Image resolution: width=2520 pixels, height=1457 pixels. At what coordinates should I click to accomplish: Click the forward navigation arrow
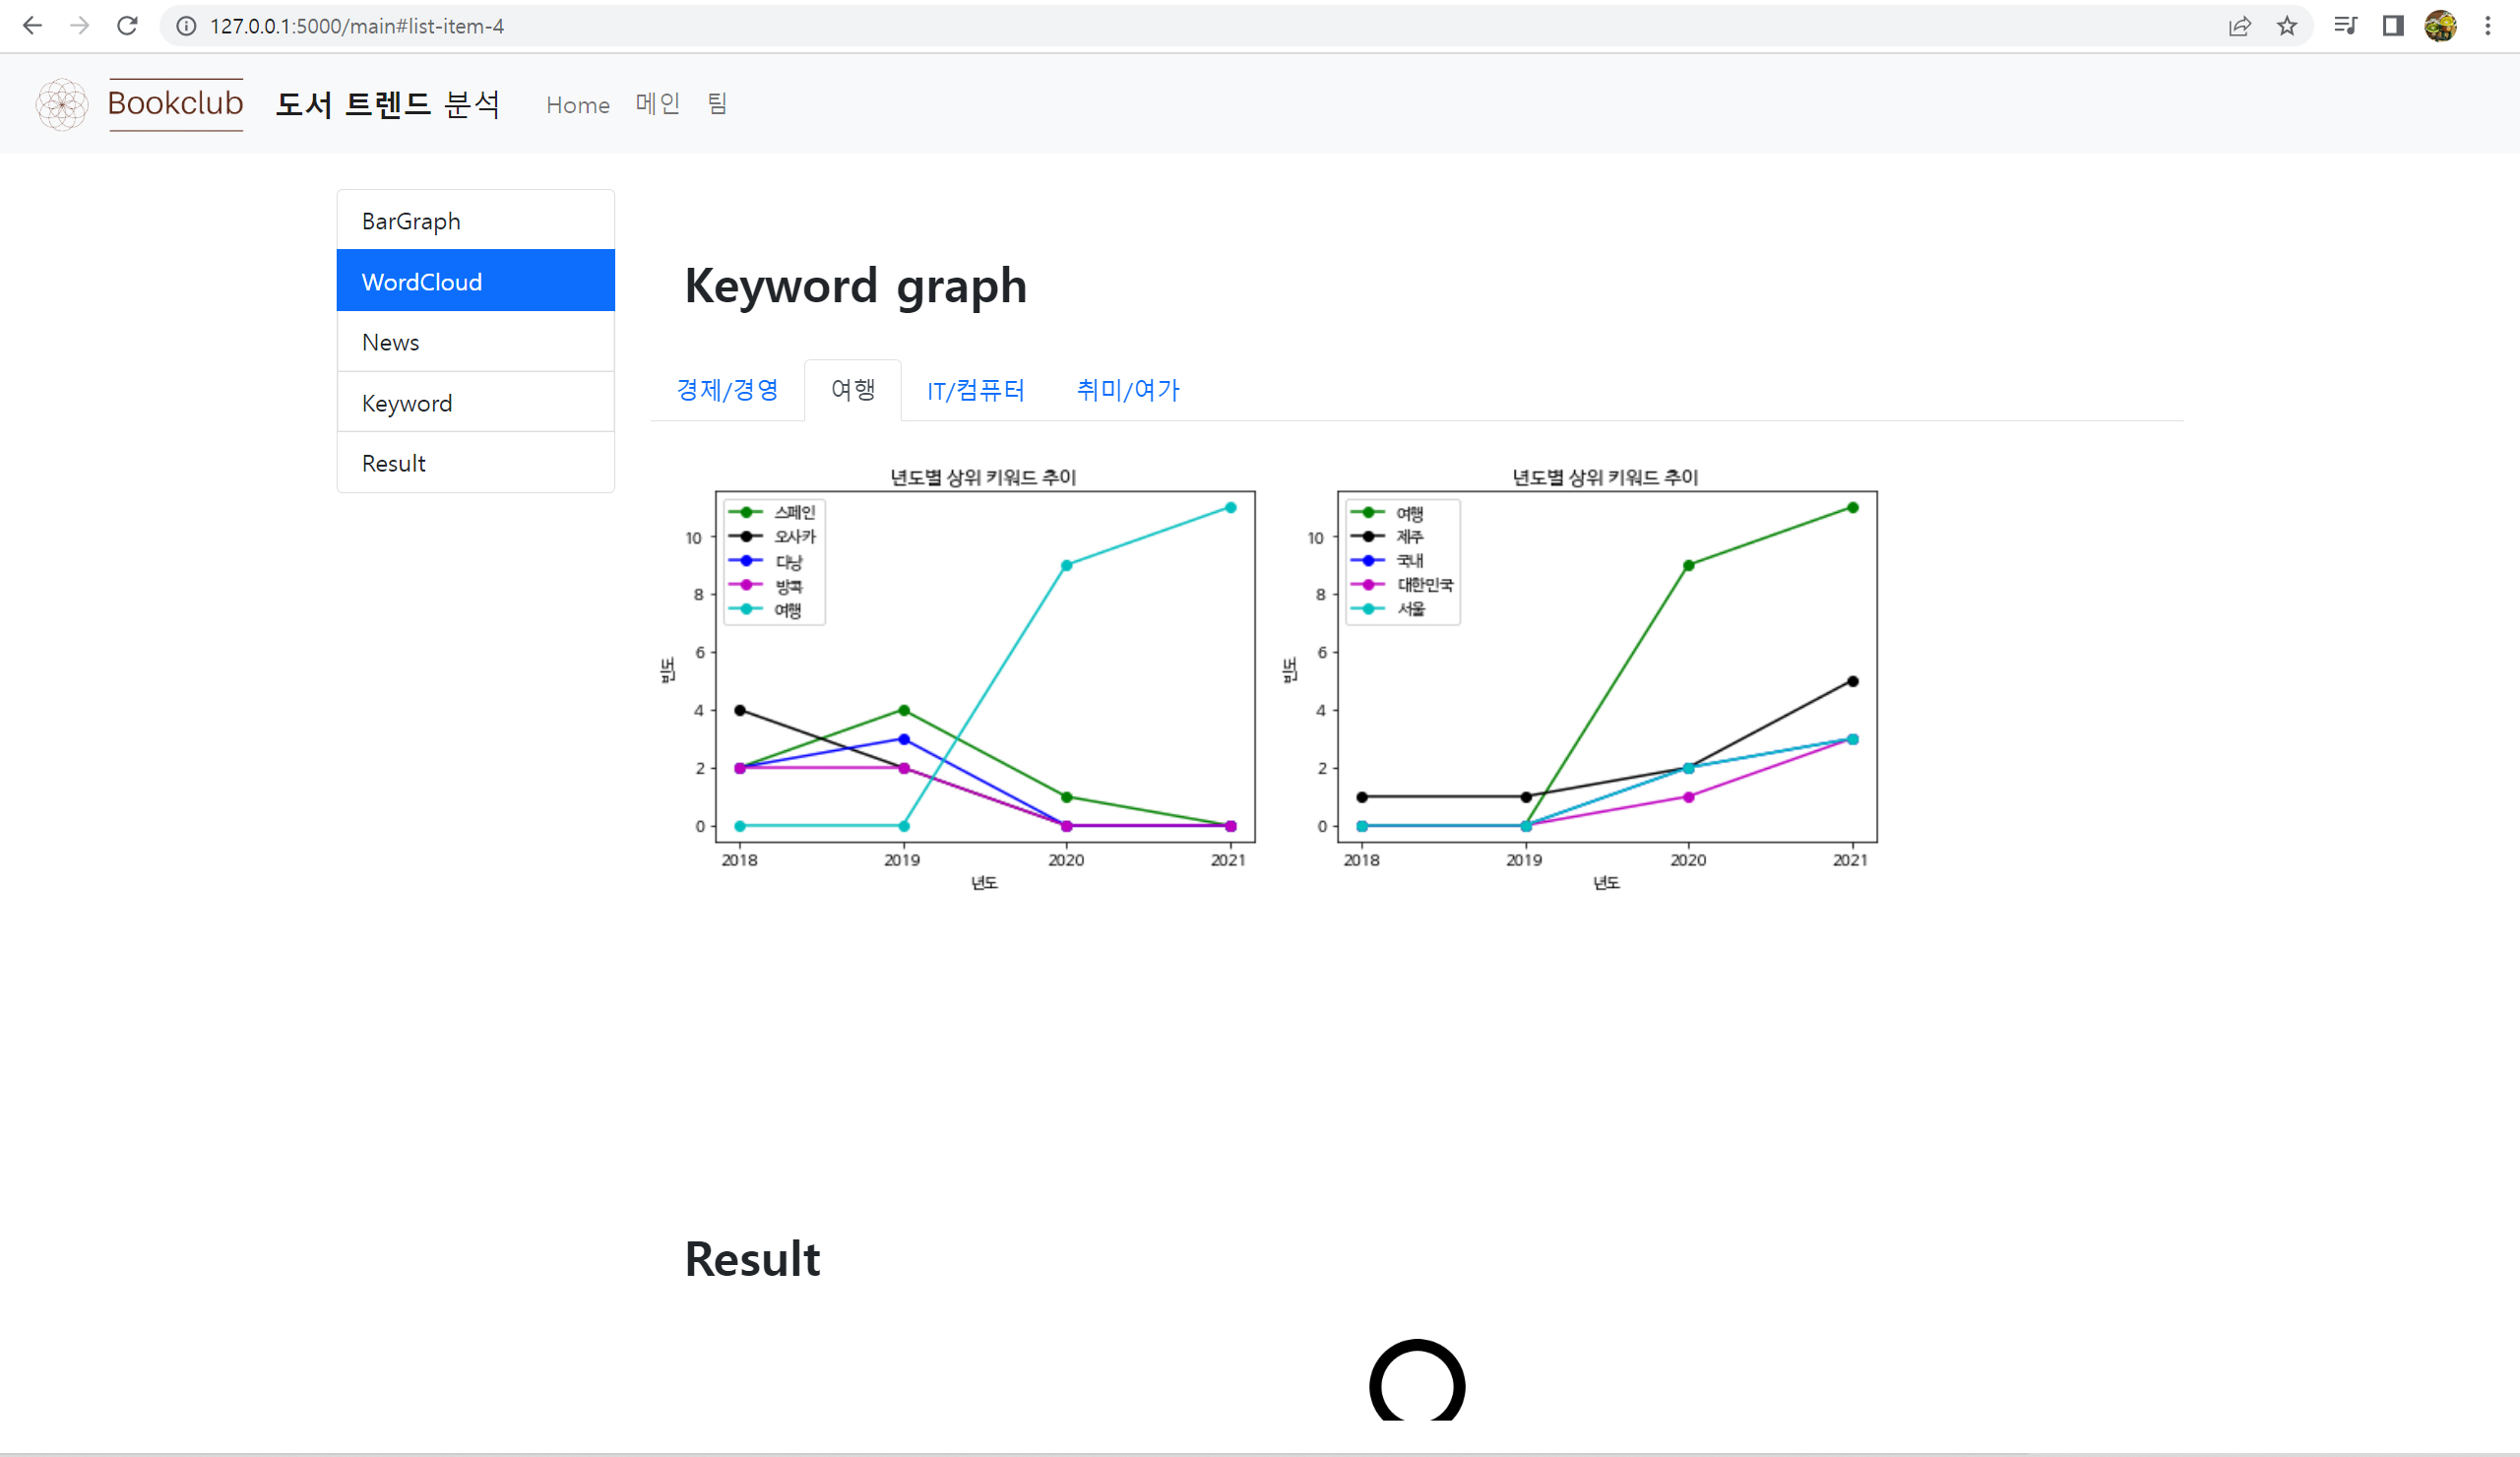(80, 26)
